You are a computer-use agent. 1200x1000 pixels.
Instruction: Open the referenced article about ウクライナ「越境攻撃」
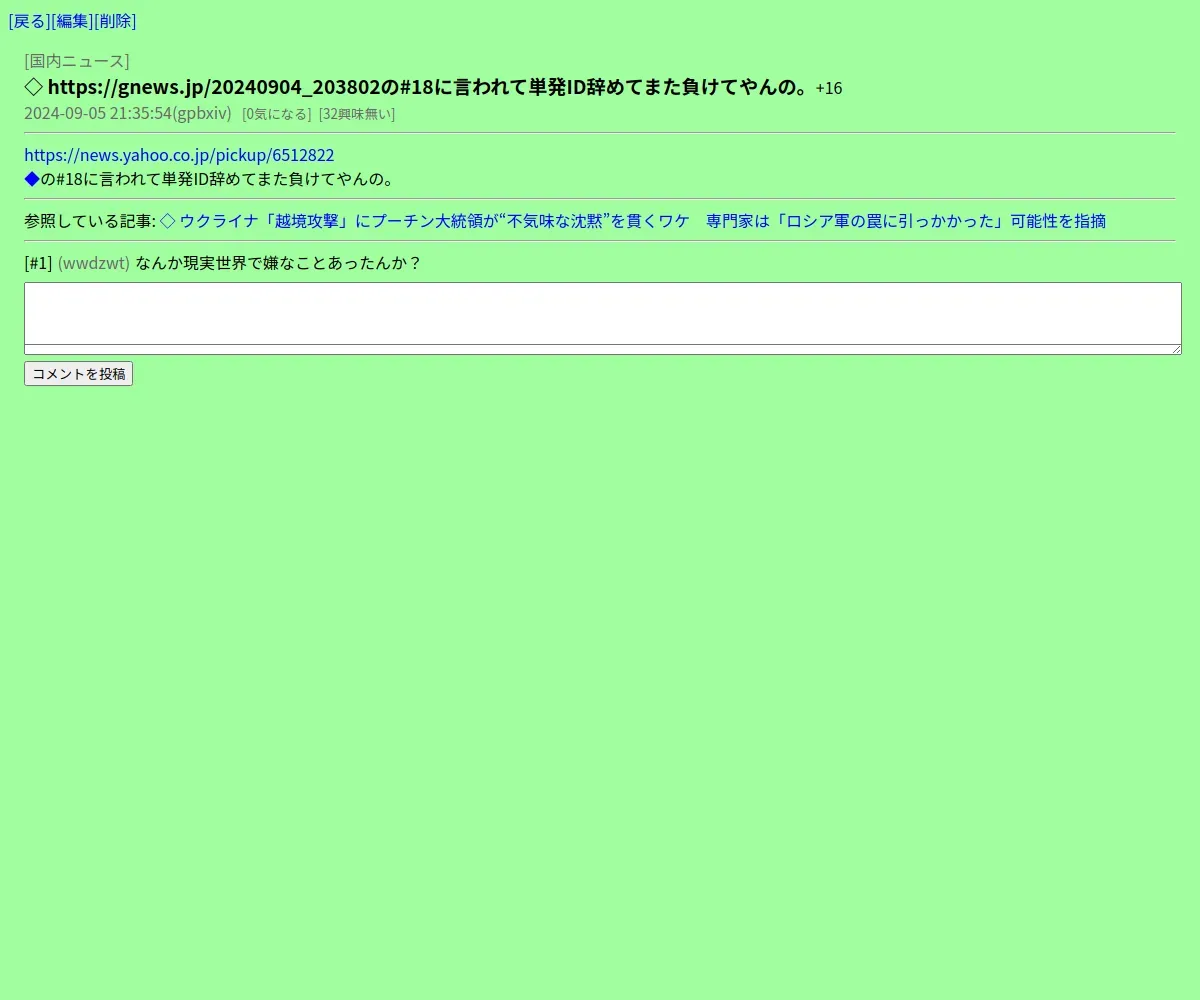pos(633,221)
